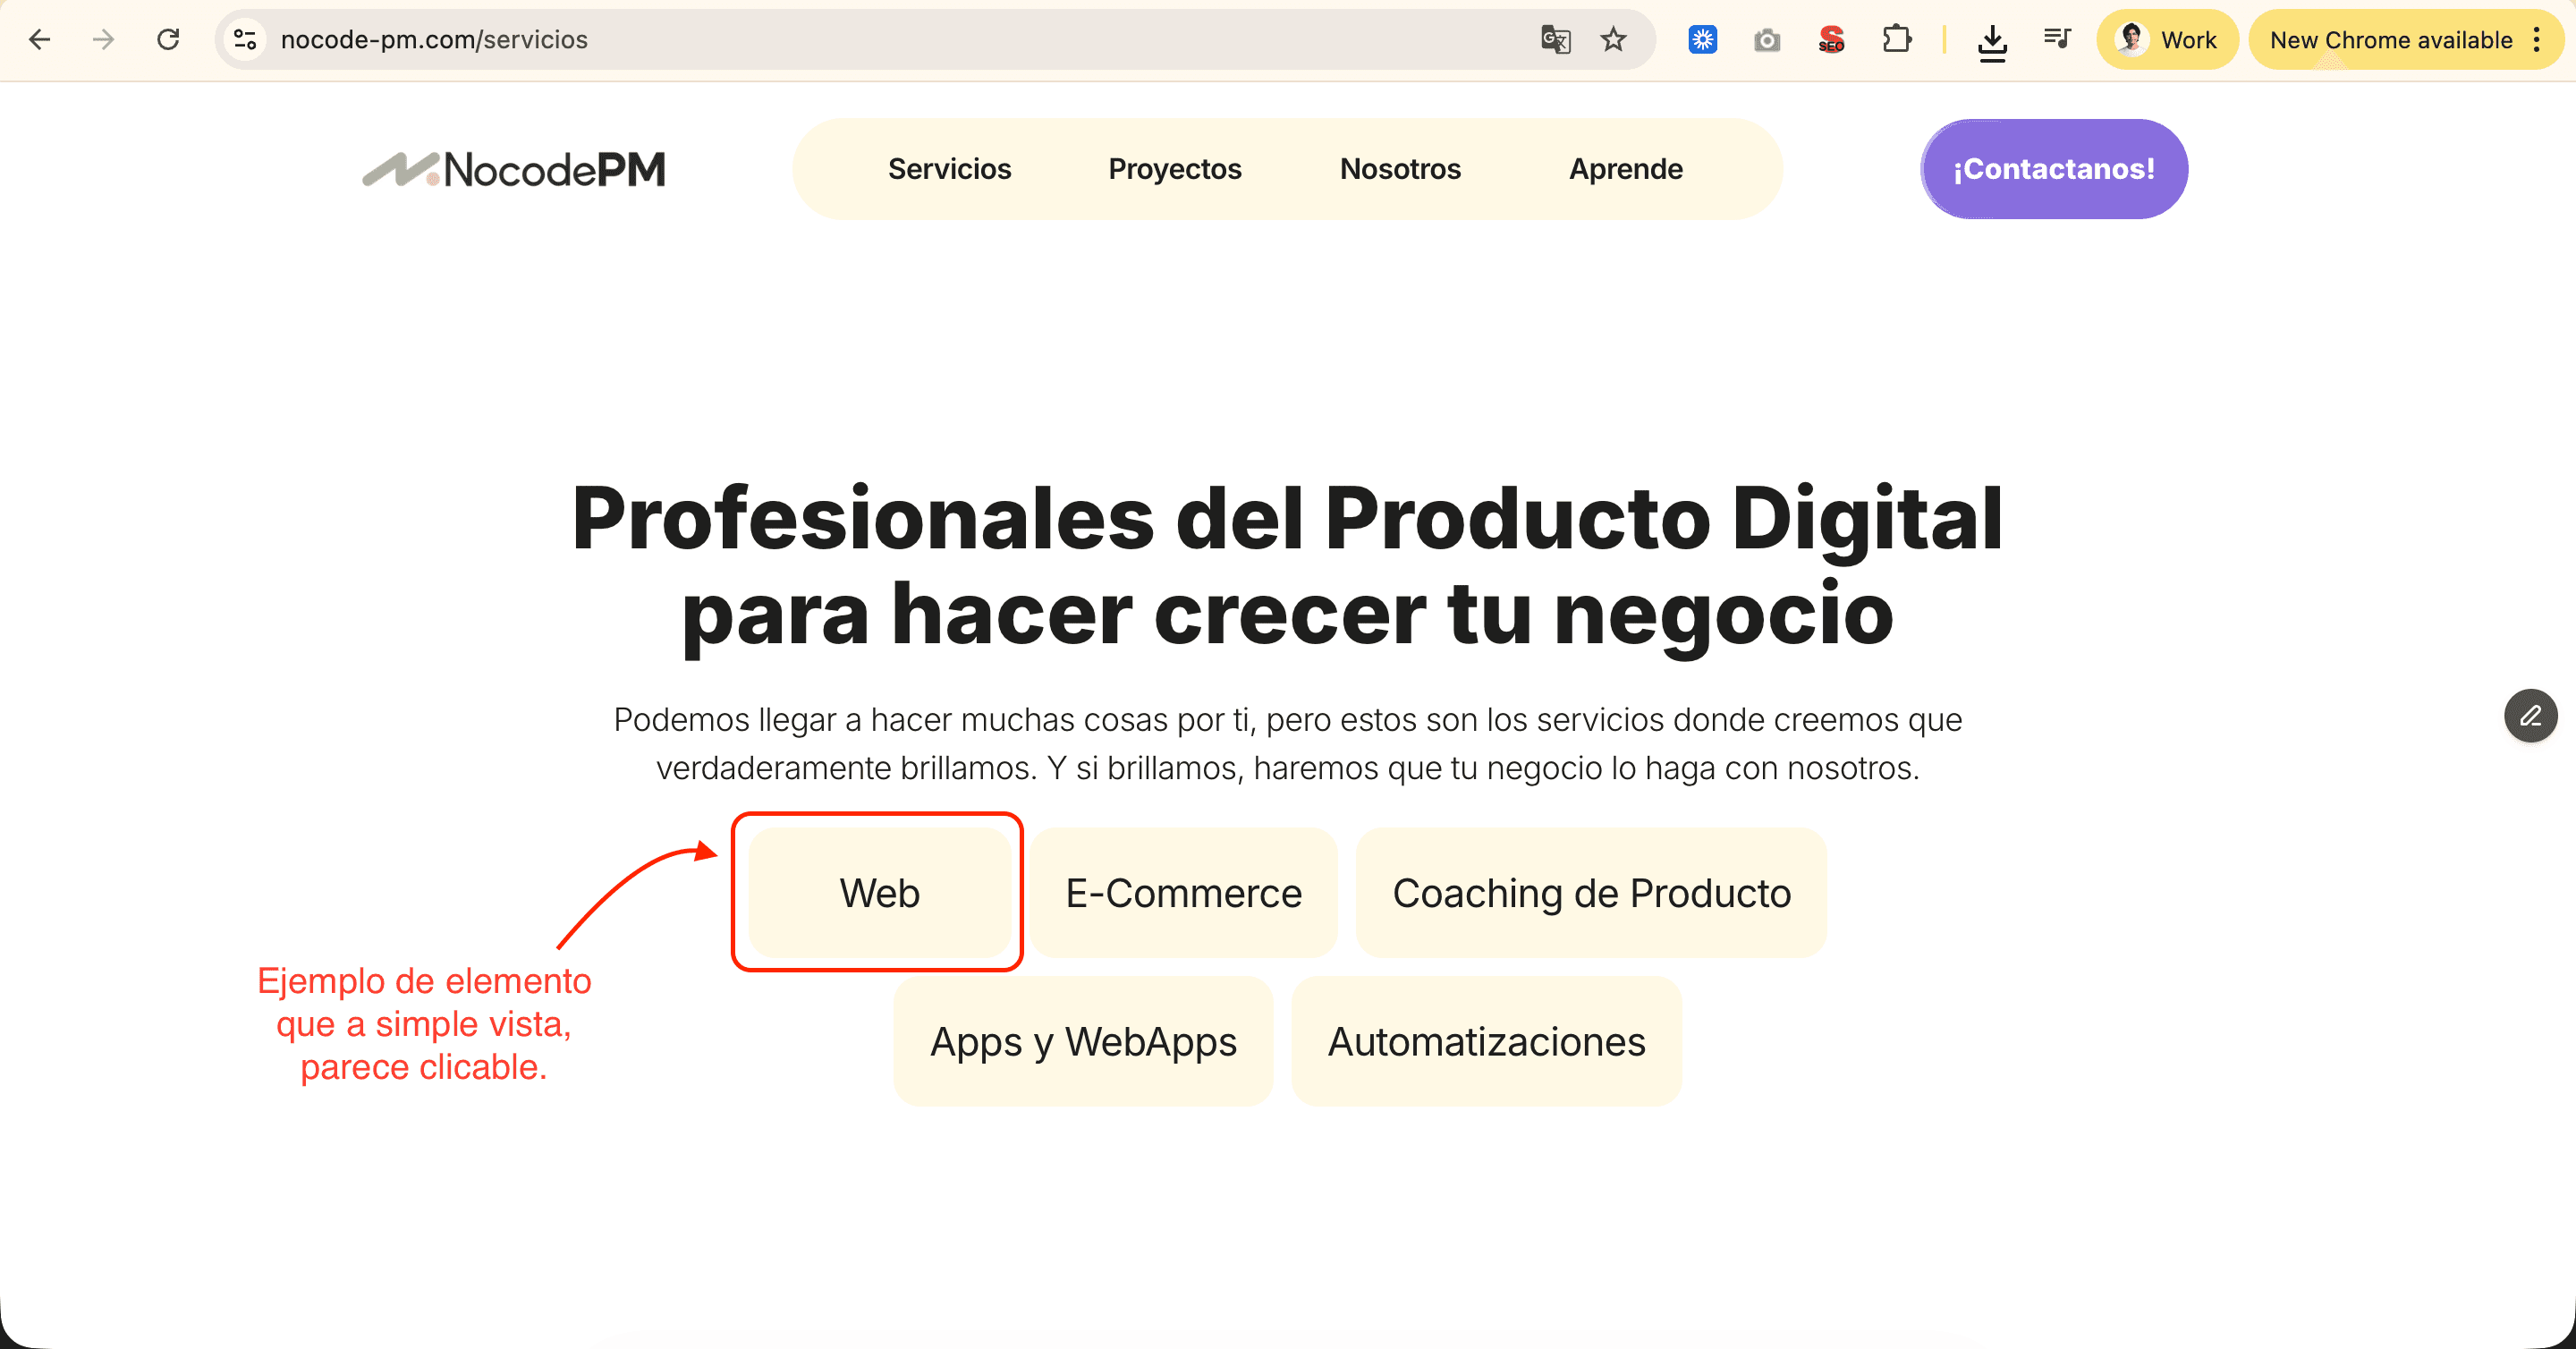The image size is (2576, 1349).
Task: Open the SEO extension icon
Action: pos(1831,40)
